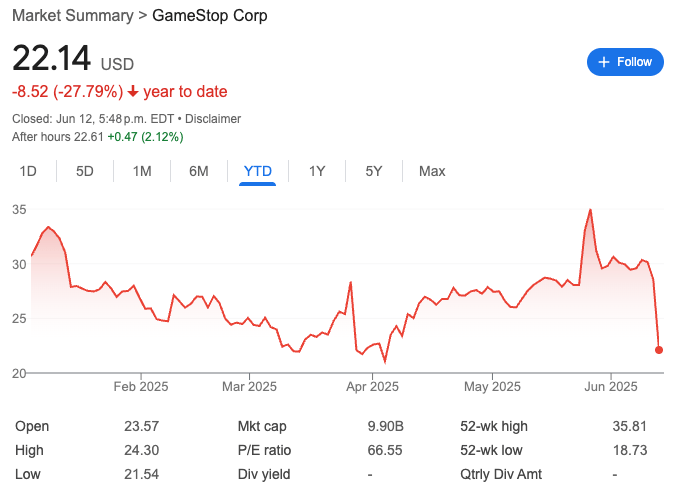Switch to the 6M chart range
This screenshot has height=493, width=688.
[199, 171]
